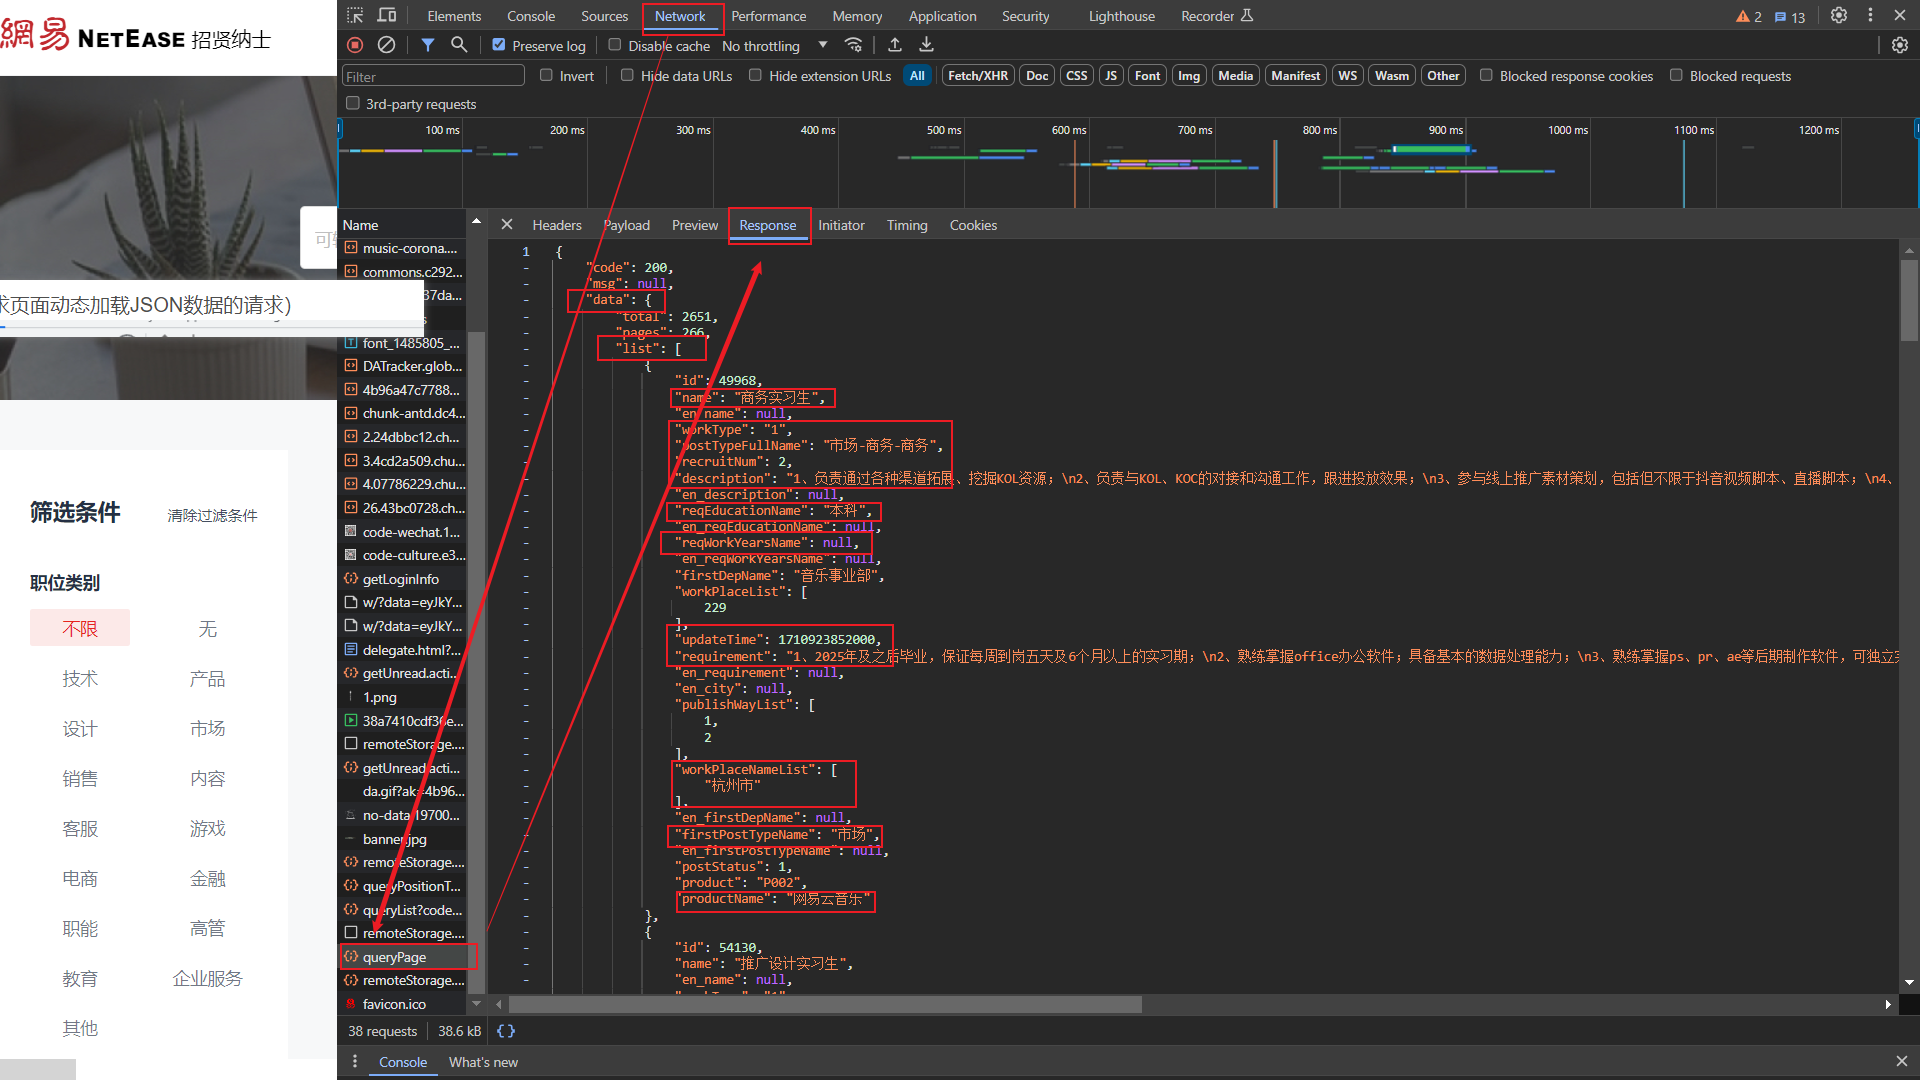Open What's new drawer tab
This screenshot has height=1080, width=1920.
click(x=483, y=1062)
